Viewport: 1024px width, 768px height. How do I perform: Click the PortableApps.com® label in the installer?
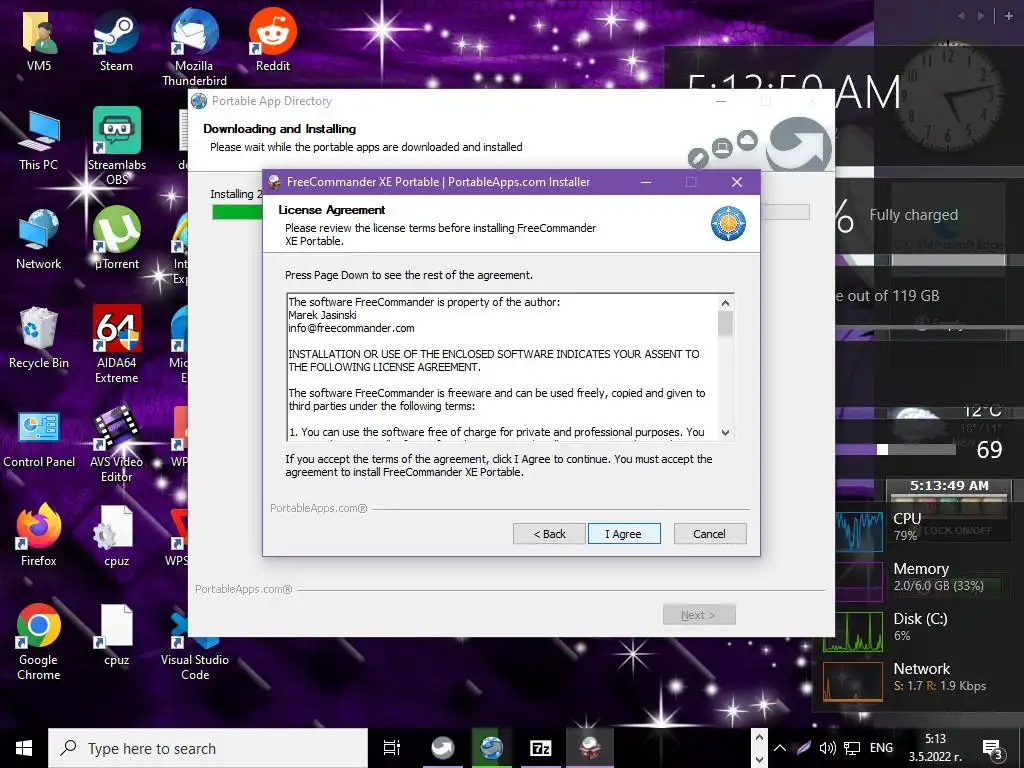319,508
